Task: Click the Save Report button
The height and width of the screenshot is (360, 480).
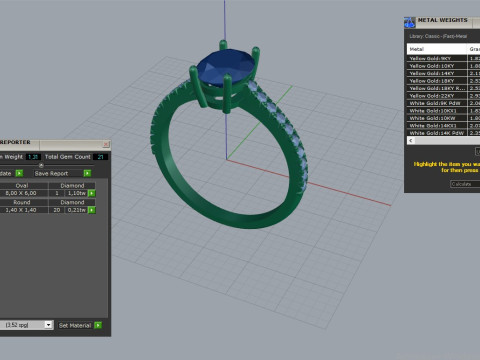Action: pyautogui.click(x=58, y=173)
